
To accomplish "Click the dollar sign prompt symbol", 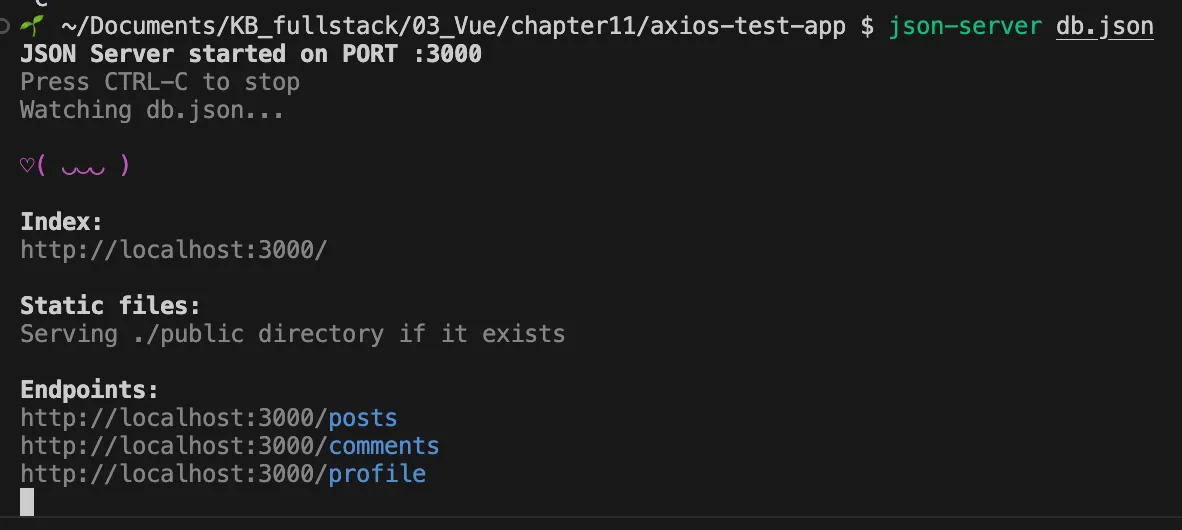I will (x=867, y=26).
